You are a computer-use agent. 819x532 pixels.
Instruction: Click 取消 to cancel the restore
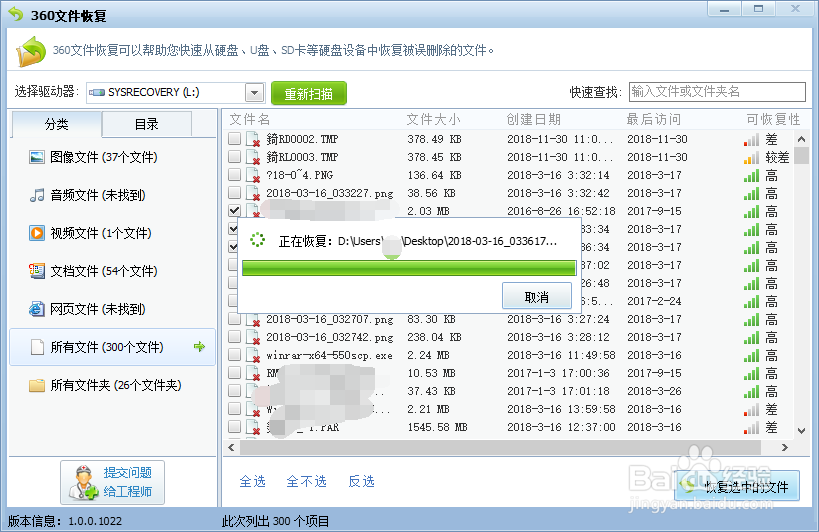click(x=536, y=297)
